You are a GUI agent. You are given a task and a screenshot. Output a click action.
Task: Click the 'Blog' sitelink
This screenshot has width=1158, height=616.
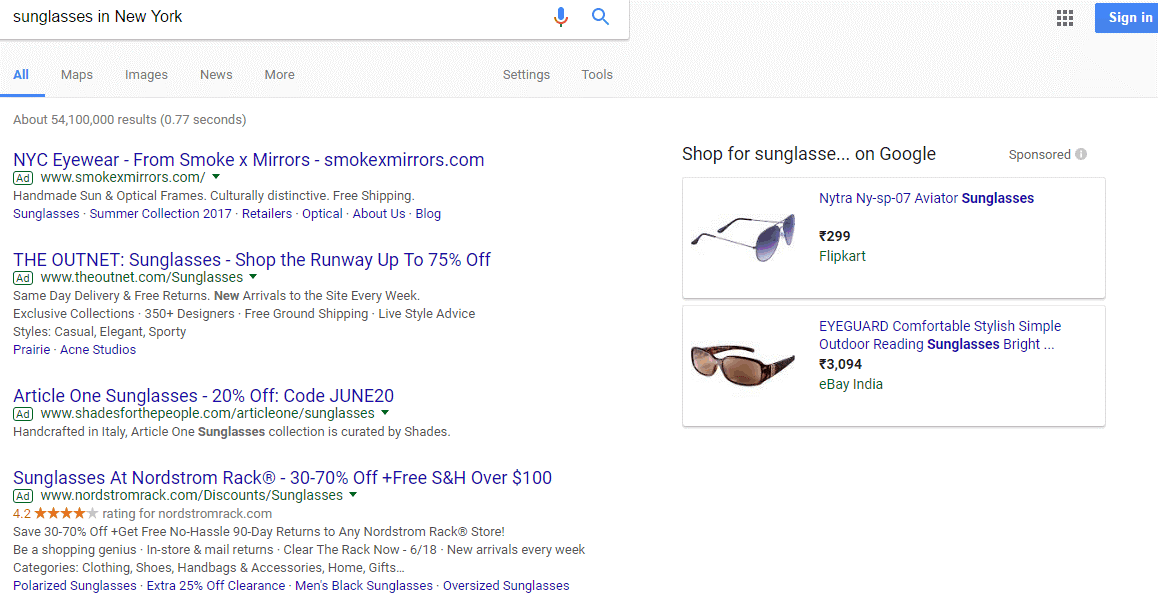coord(428,213)
